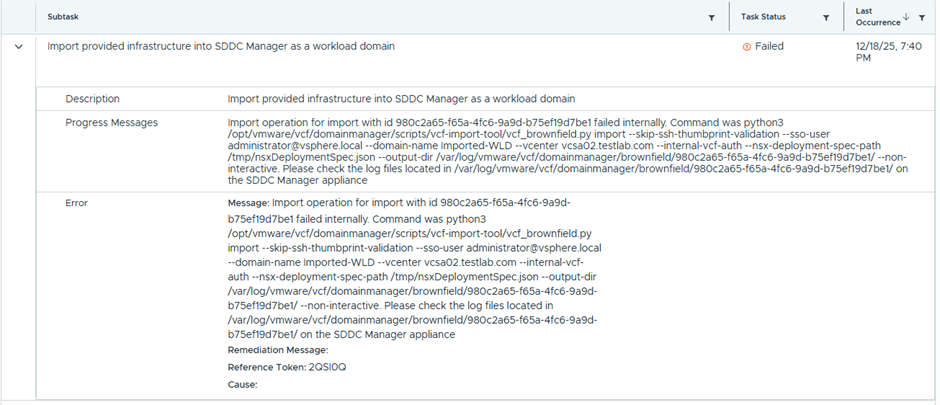Screen dimensions: 940x405
Task: Click the Description value text
Action: click(x=401, y=99)
